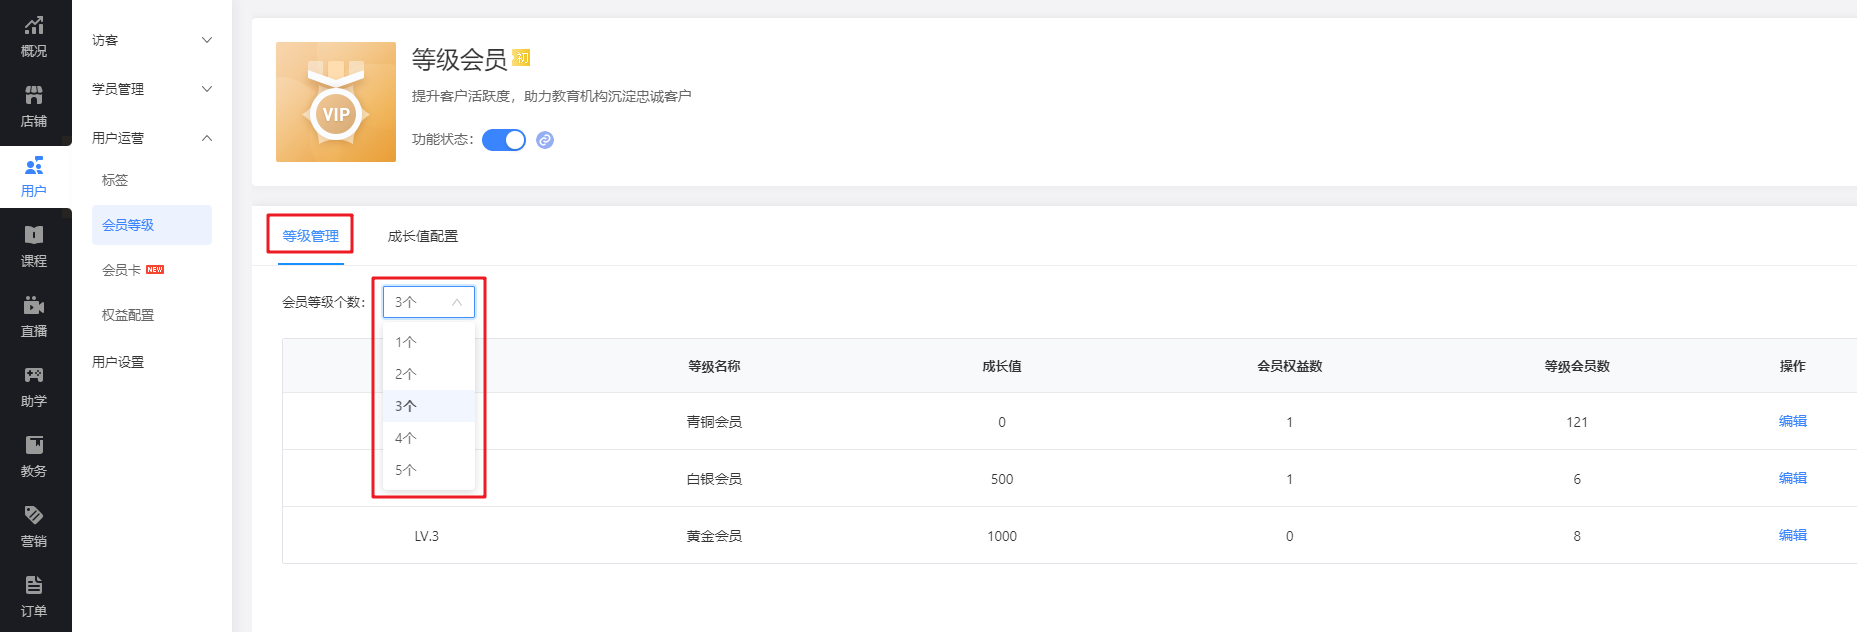The height and width of the screenshot is (632, 1857).
Task: Open the 概况 overview sidebar icon
Action: (34, 36)
